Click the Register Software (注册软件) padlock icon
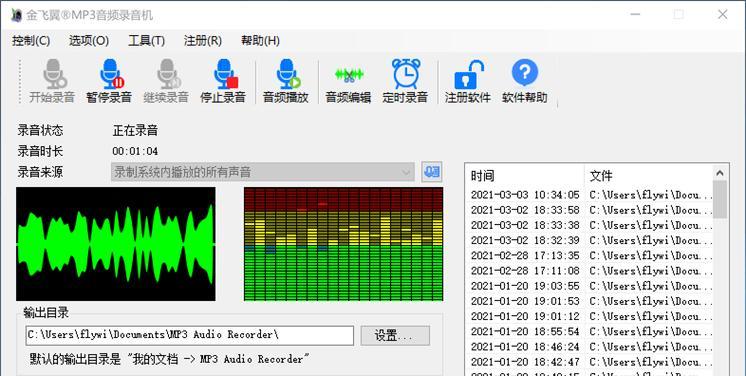Viewport: 746px width, 376px height. click(469, 75)
